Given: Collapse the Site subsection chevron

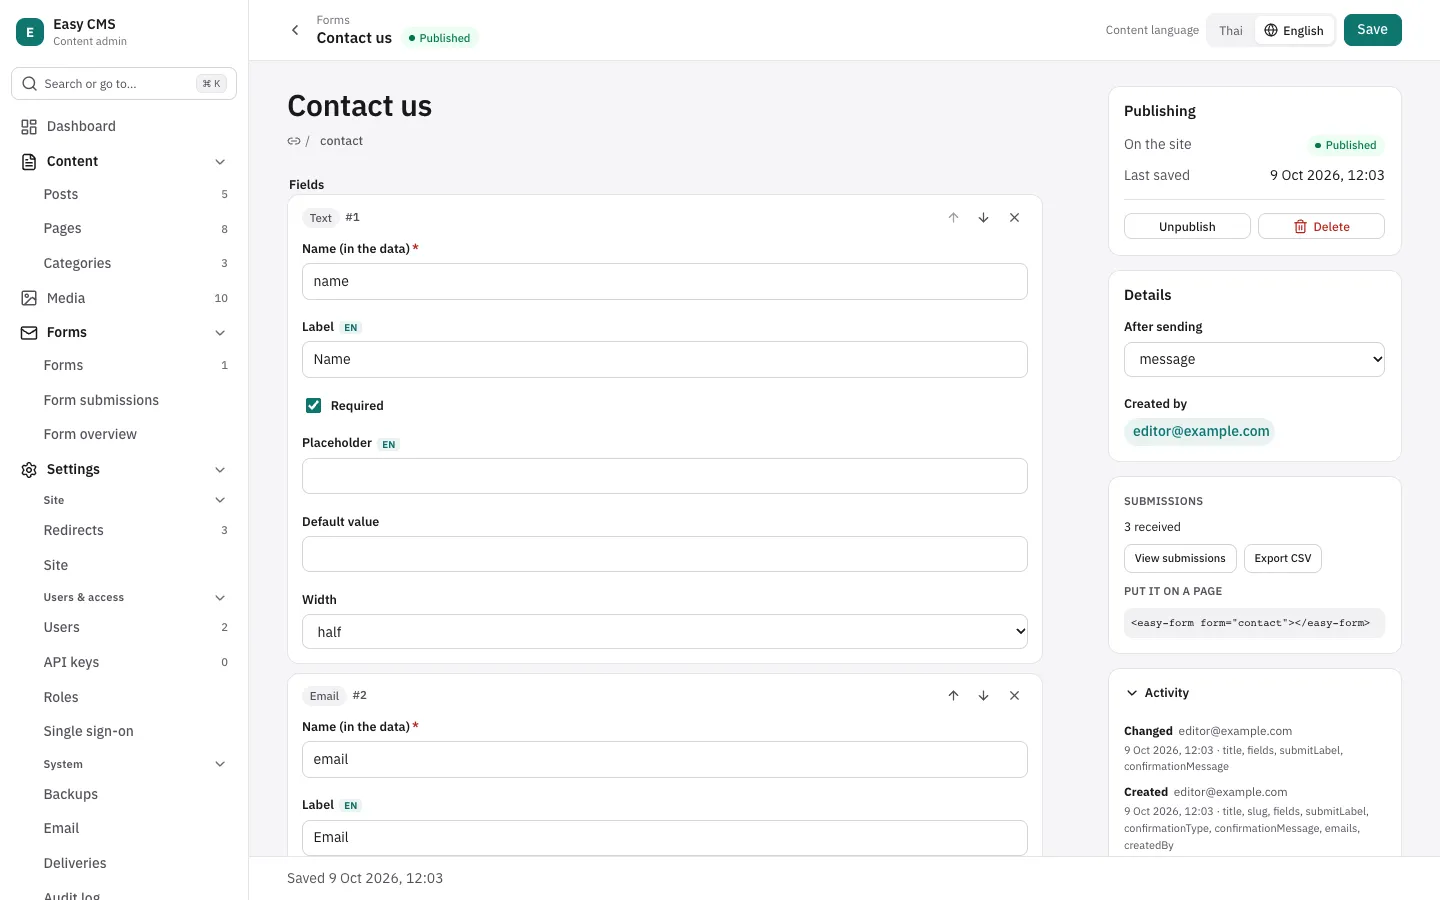Looking at the screenshot, I should click(x=220, y=500).
